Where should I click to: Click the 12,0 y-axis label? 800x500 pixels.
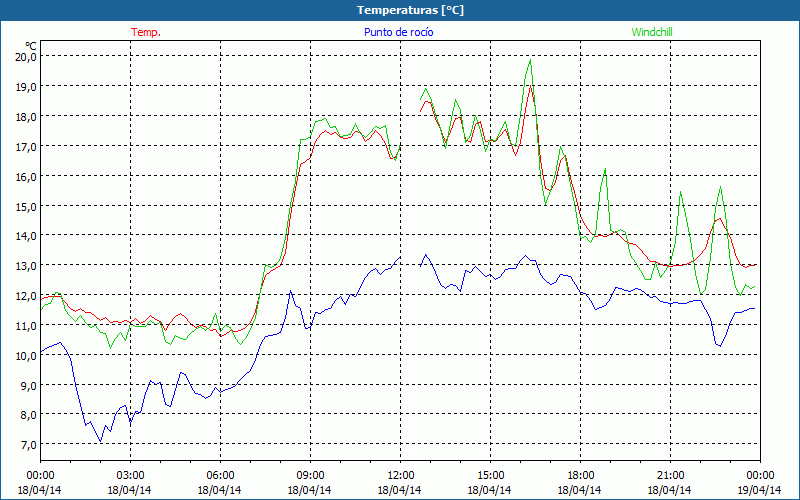point(27,296)
